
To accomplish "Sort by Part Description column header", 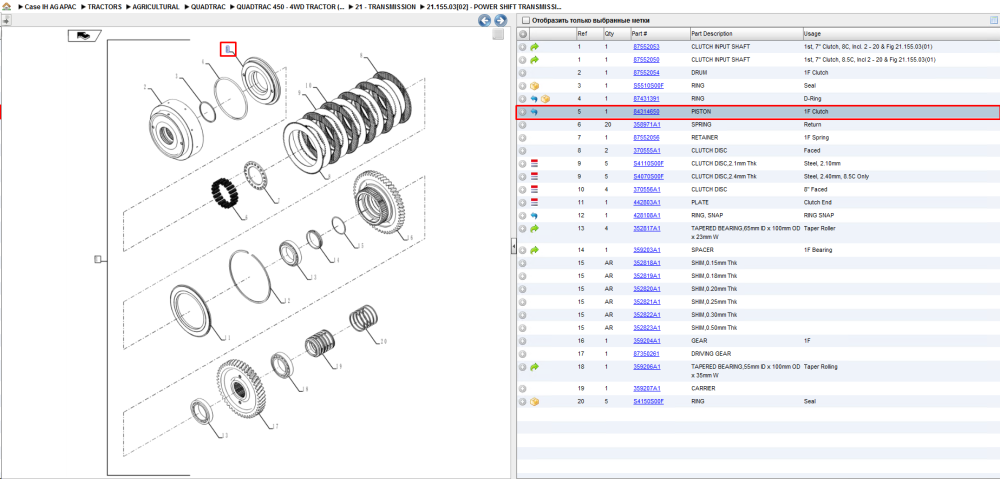I will tap(746, 34).
